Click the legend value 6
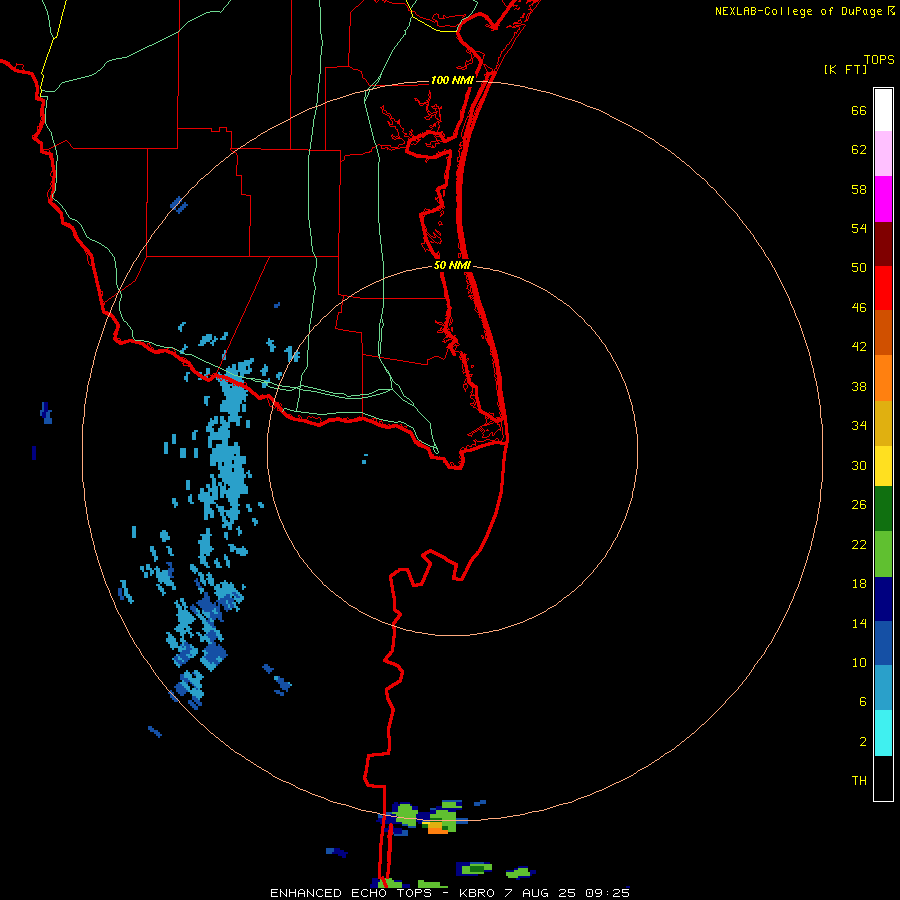900x900 pixels. (863, 701)
